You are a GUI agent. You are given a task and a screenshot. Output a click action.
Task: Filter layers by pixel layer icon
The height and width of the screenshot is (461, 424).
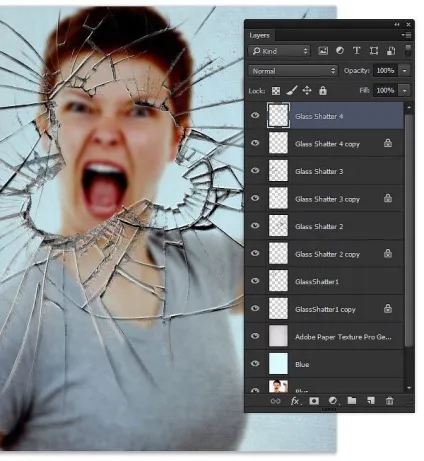point(323,51)
